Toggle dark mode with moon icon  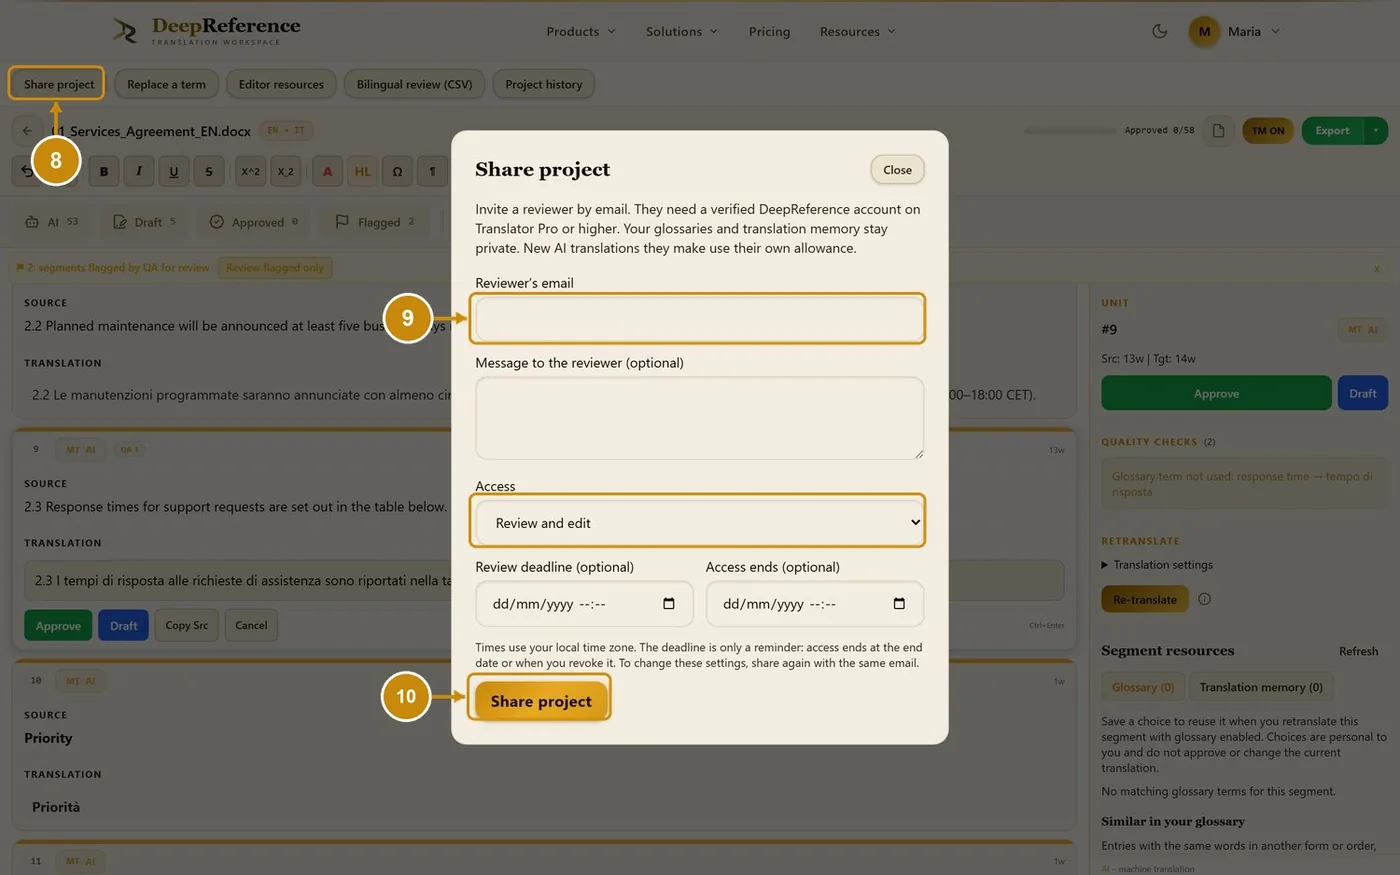(x=1159, y=31)
